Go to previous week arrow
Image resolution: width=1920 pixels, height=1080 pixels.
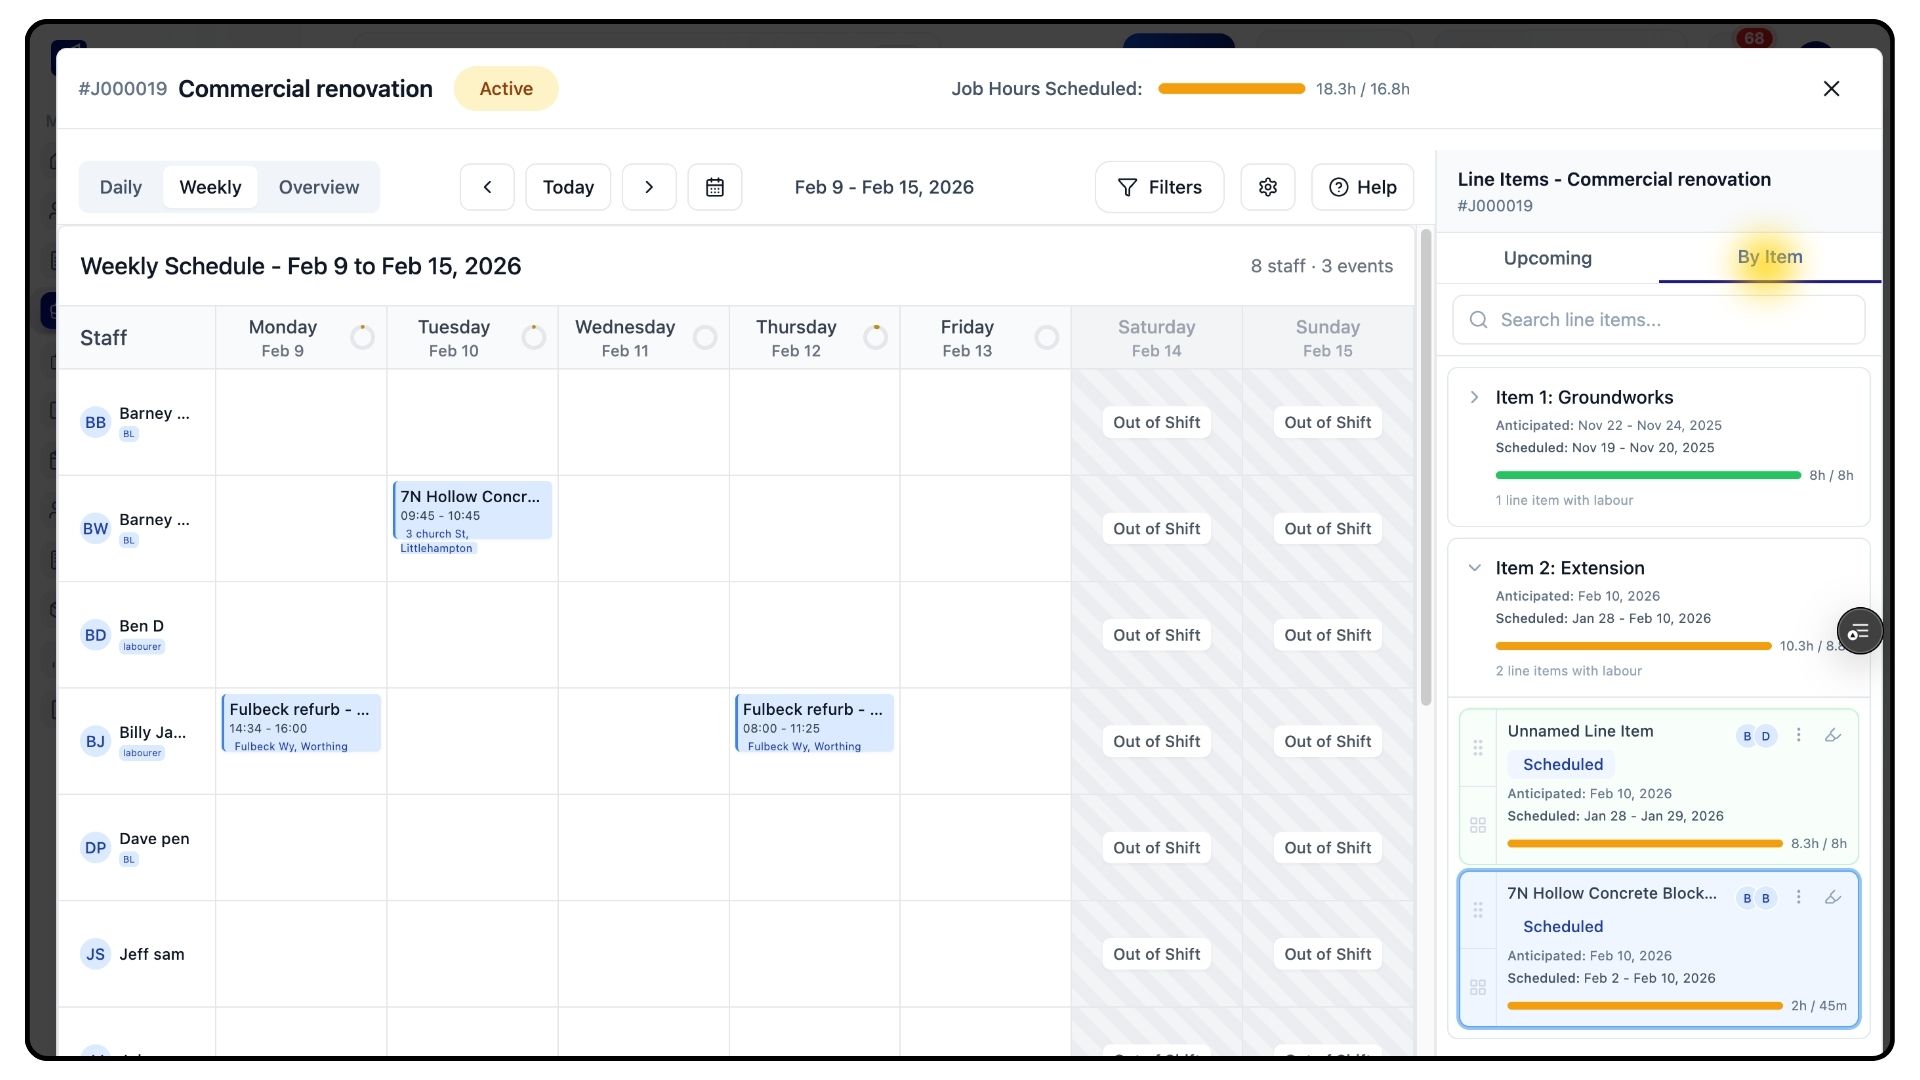(x=487, y=187)
